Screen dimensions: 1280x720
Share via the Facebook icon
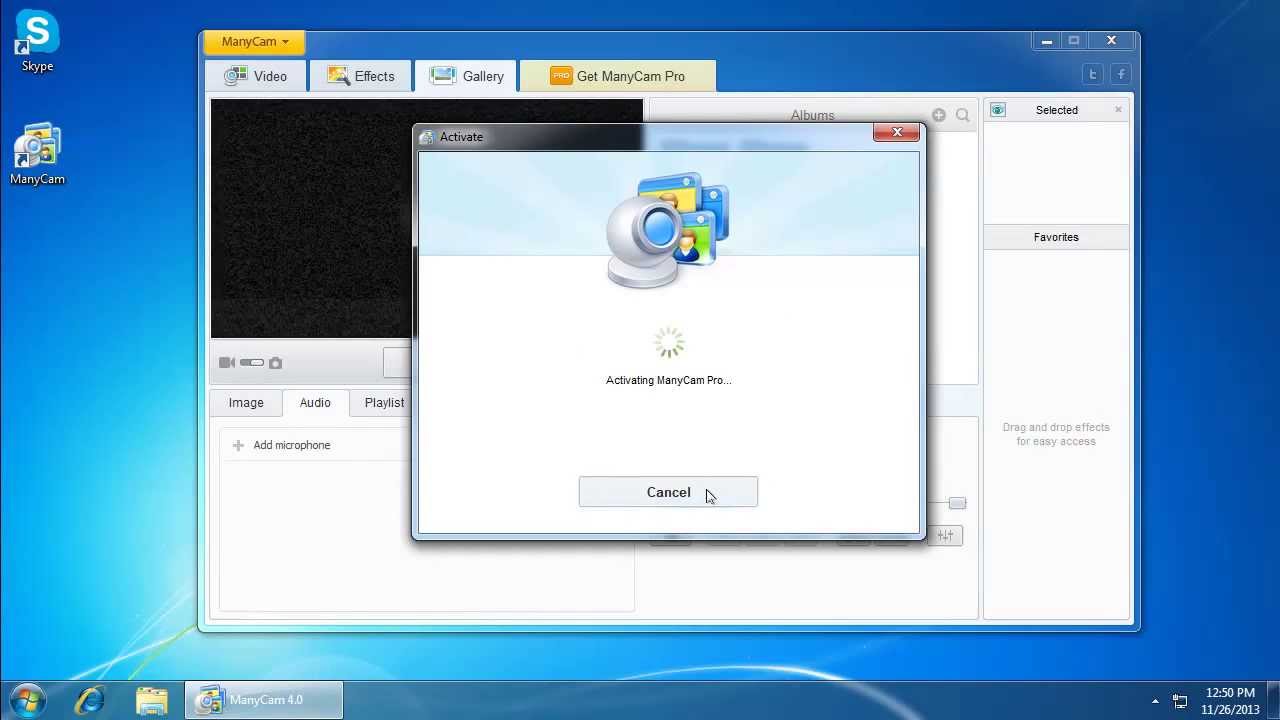(x=1121, y=74)
